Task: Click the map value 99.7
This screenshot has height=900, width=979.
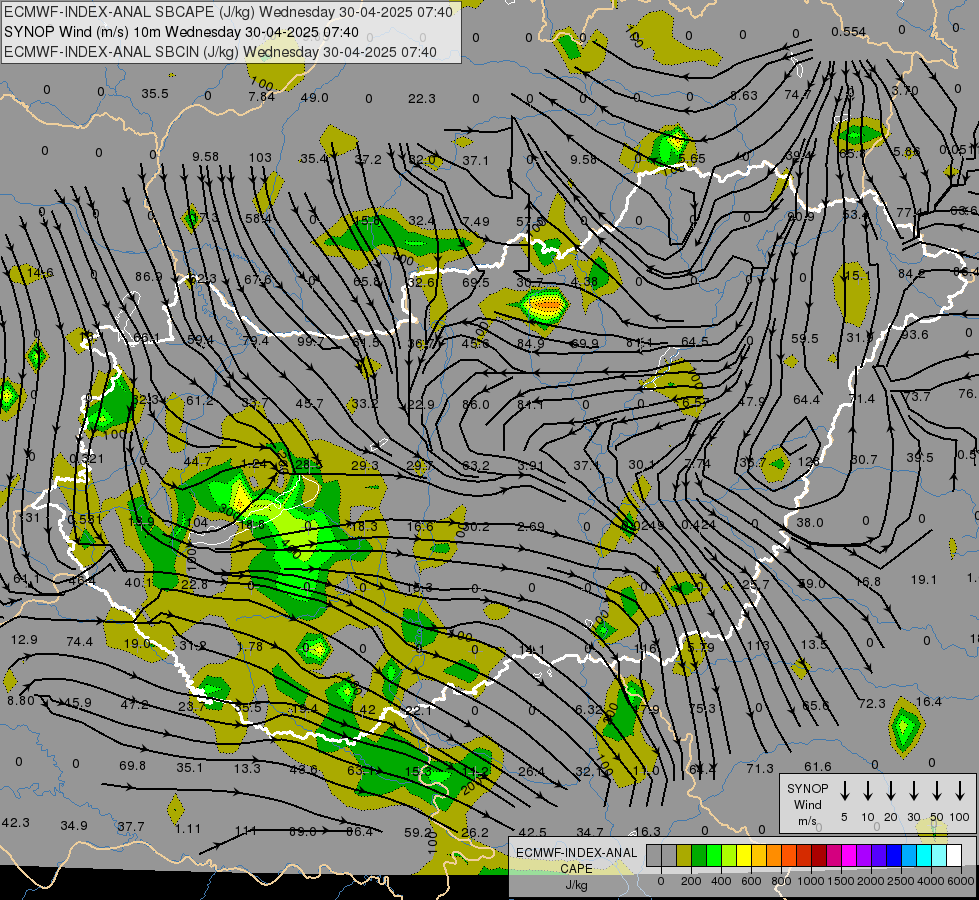Action: pyautogui.click(x=310, y=341)
